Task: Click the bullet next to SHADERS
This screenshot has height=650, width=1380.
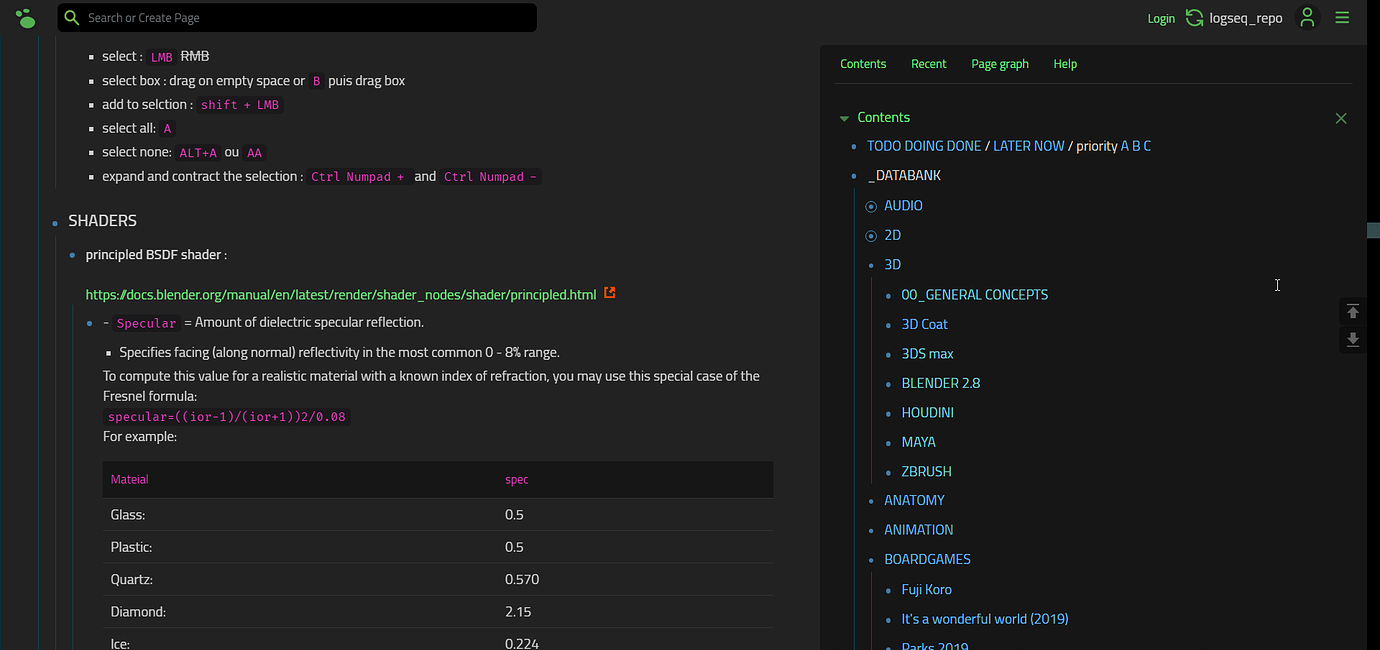Action: [53, 221]
